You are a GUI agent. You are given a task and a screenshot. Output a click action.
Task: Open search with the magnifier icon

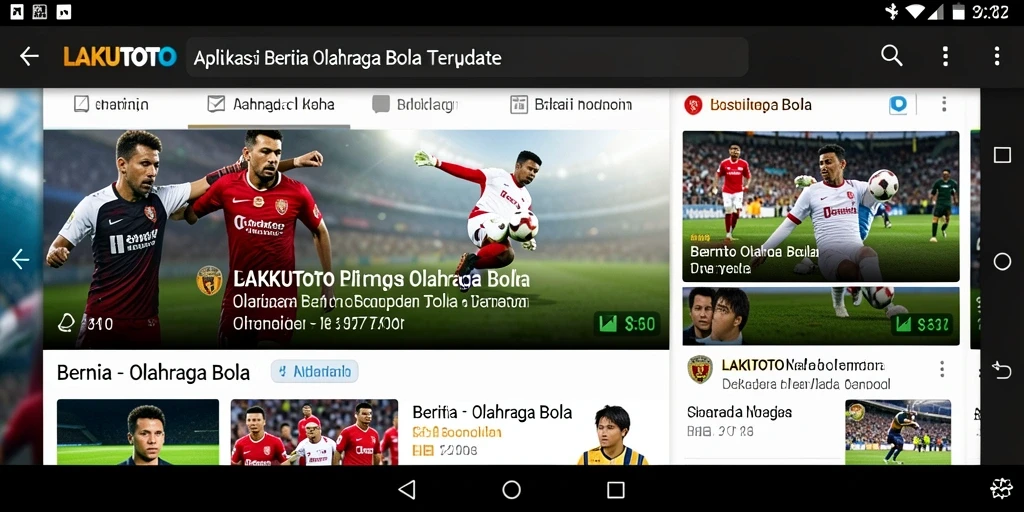tap(891, 56)
